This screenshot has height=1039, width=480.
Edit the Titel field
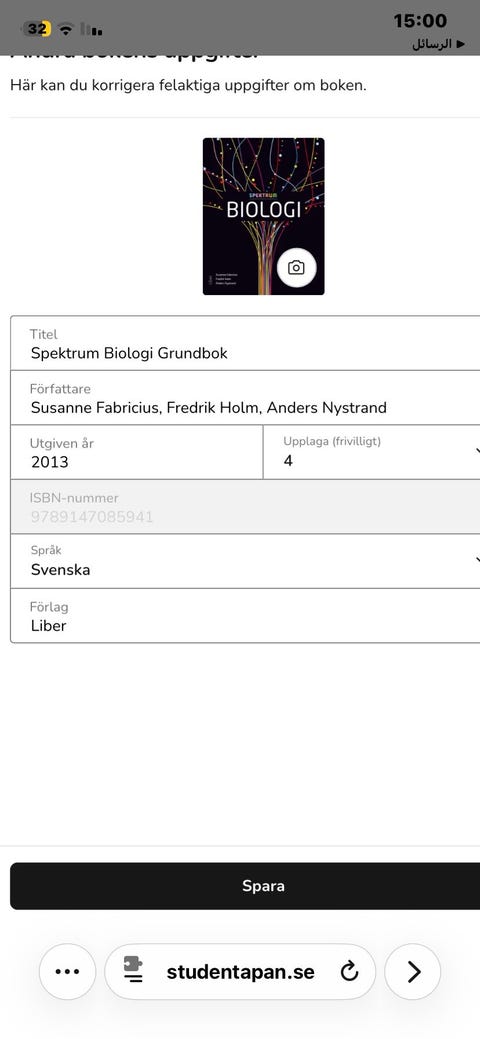click(x=245, y=343)
